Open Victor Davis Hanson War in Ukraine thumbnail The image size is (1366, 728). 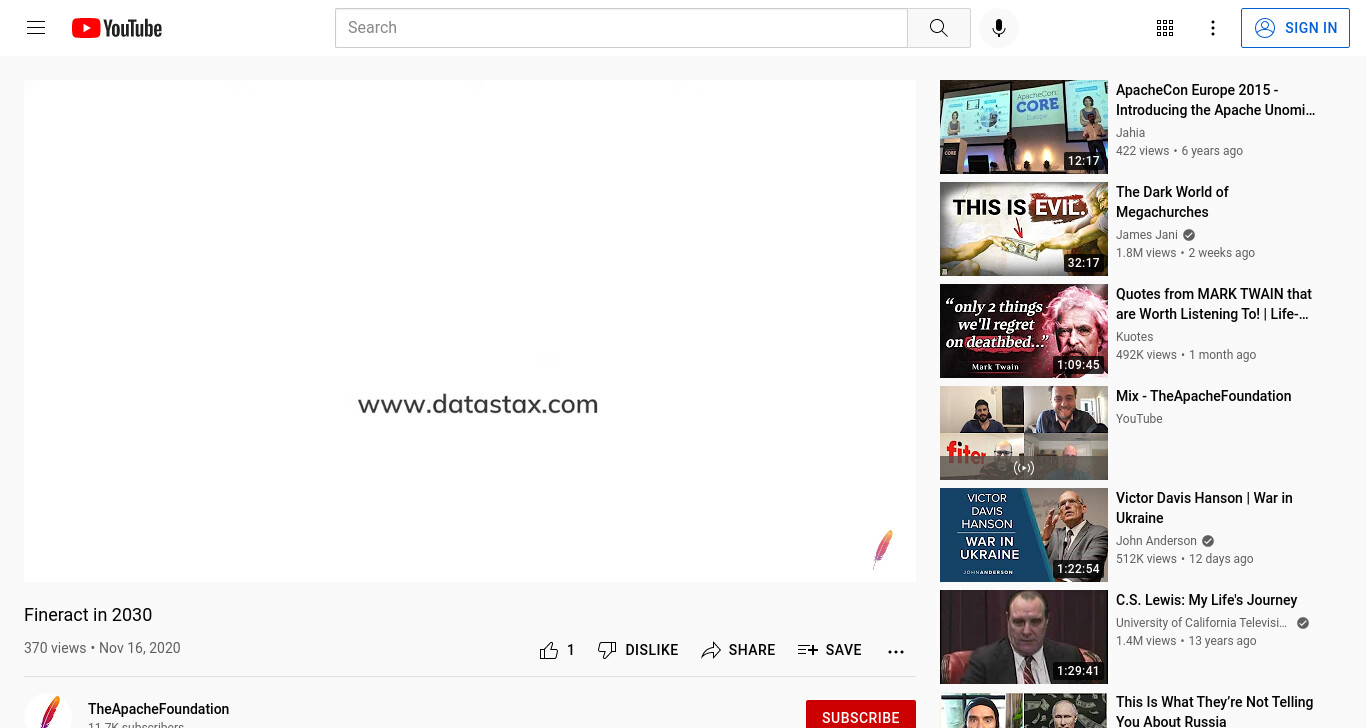(1024, 535)
